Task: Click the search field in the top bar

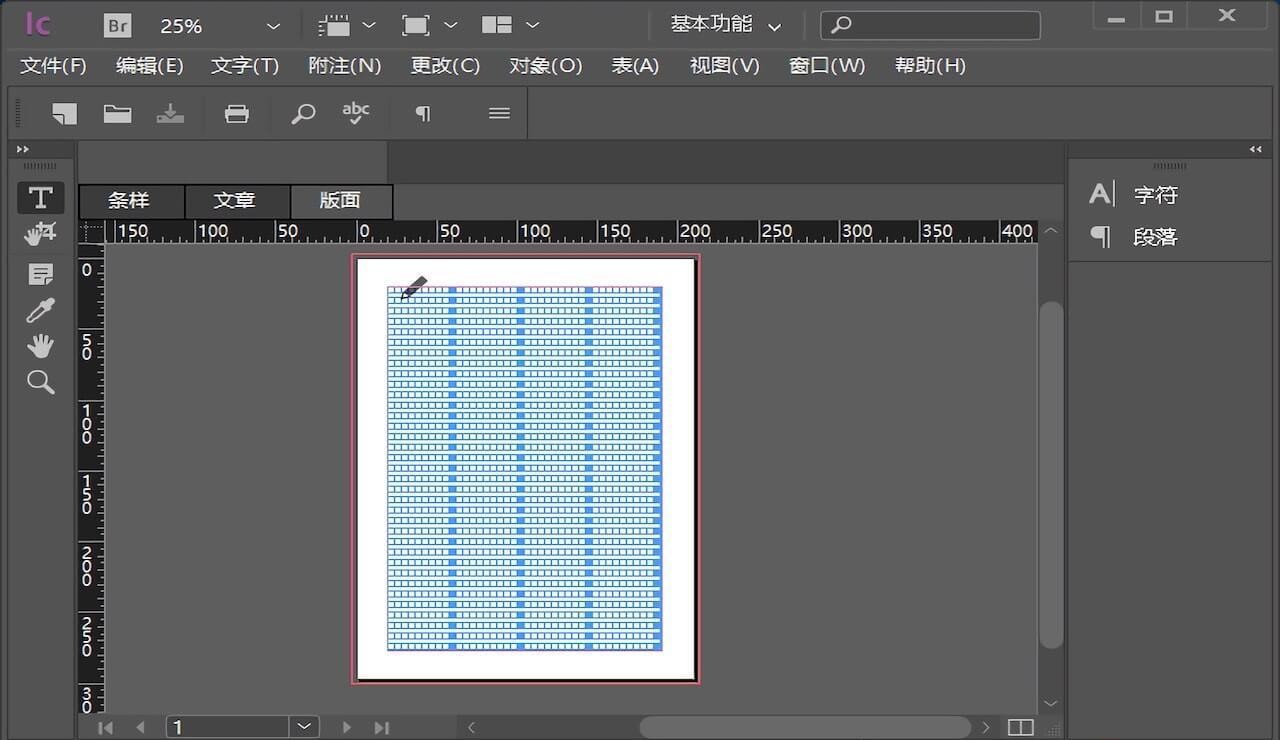Action: pyautogui.click(x=930, y=25)
